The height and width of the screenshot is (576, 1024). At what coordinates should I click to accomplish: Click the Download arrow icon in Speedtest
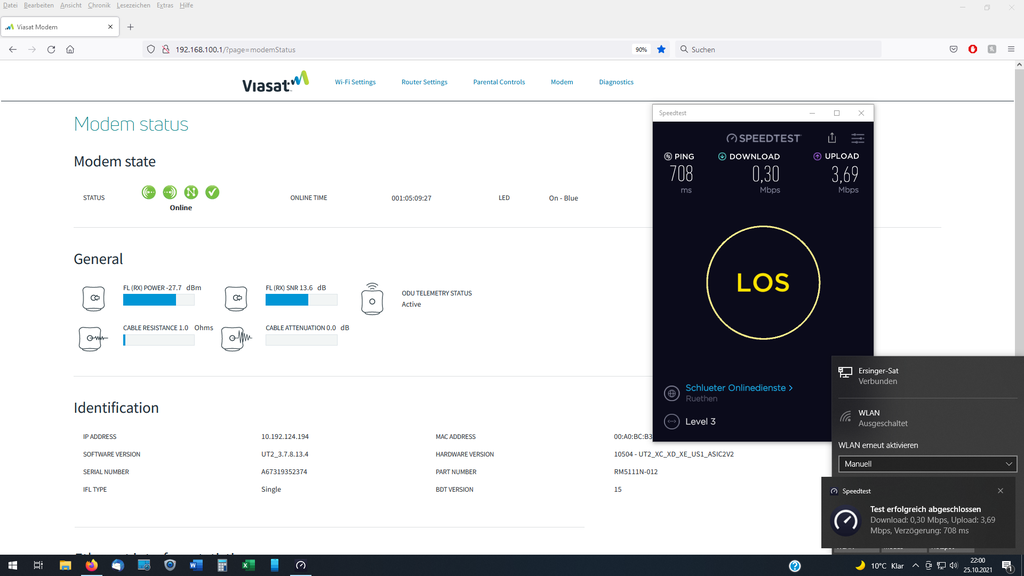722,157
